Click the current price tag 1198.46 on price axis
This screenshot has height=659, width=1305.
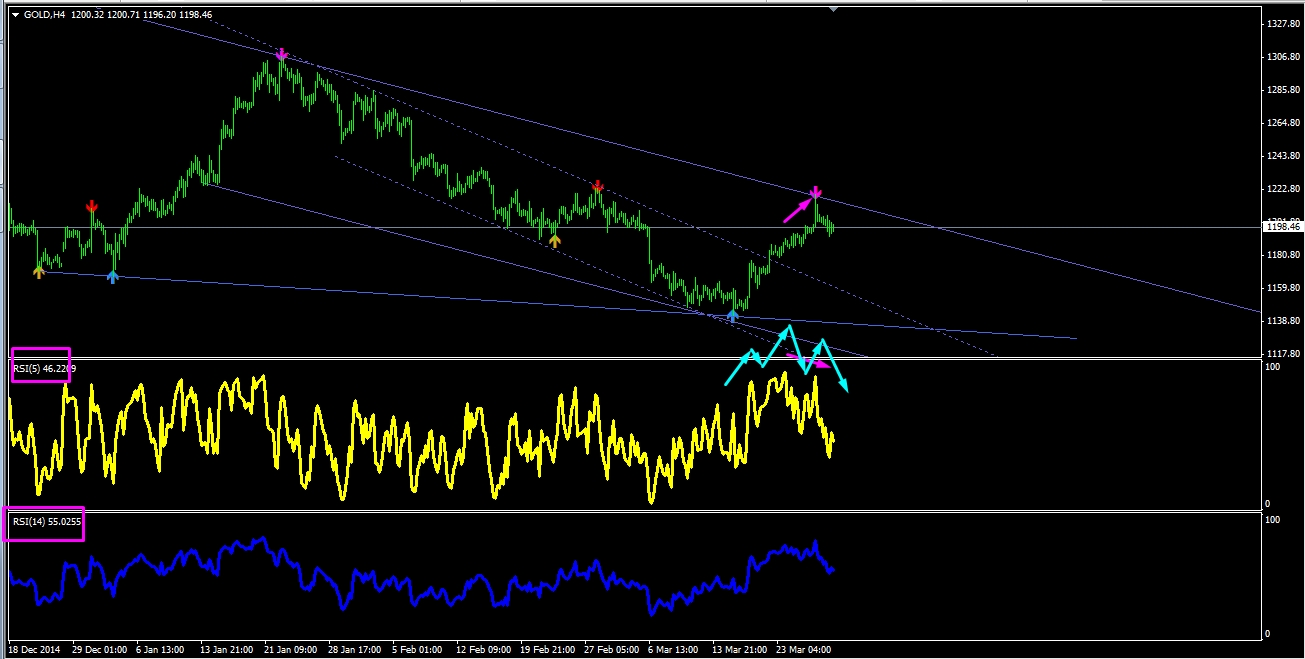point(1282,227)
